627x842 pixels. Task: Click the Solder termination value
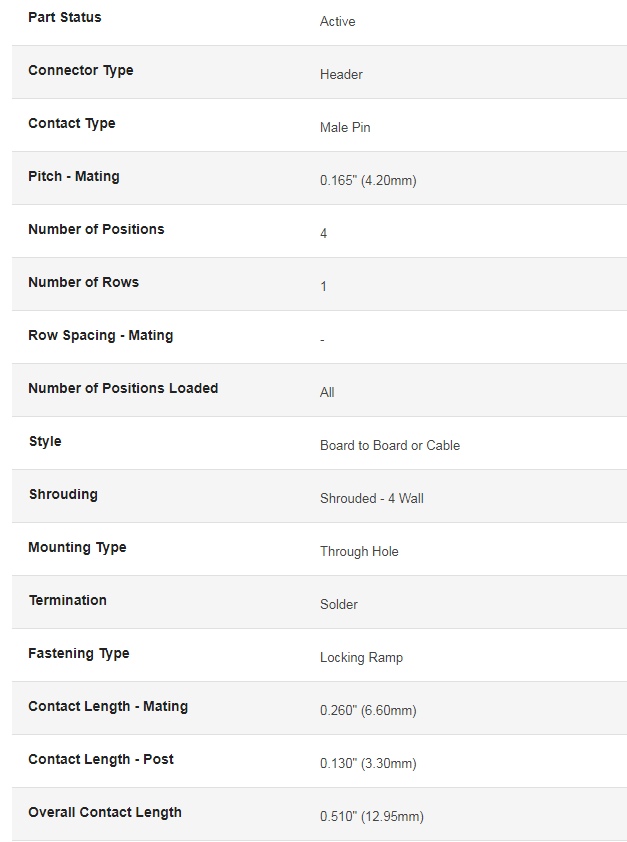(x=339, y=605)
